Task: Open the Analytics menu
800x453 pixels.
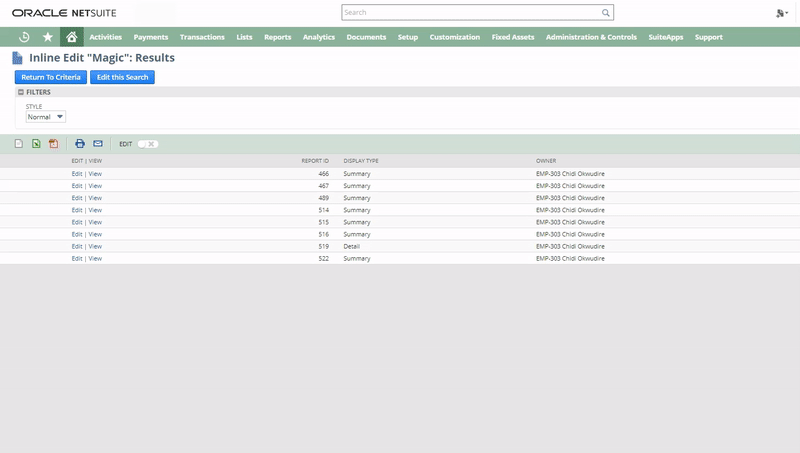Action: coord(319,37)
